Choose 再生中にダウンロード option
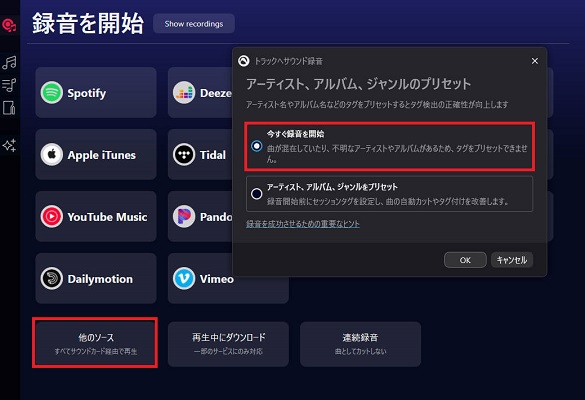 click(228, 344)
